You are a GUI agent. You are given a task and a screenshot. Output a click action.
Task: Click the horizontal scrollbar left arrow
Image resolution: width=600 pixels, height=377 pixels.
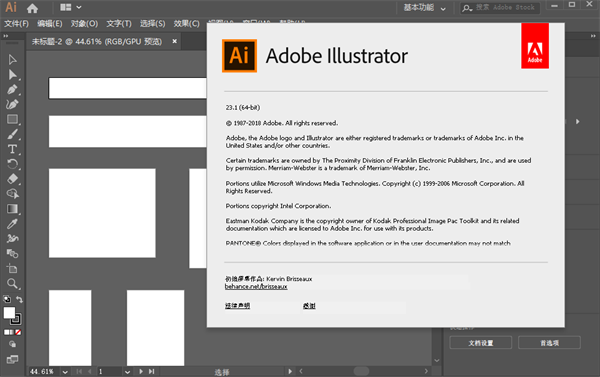pyautogui.click(x=301, y=371)
